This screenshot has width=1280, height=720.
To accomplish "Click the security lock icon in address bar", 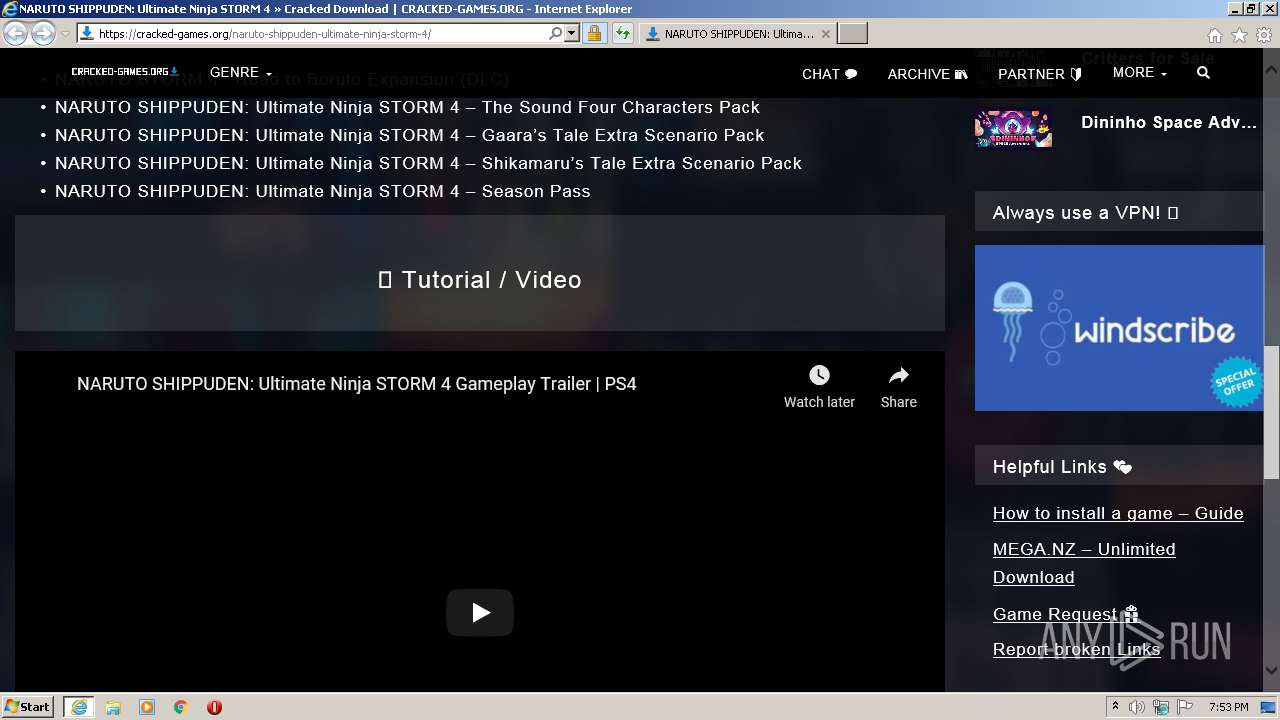I will click(x=594, y=34).
